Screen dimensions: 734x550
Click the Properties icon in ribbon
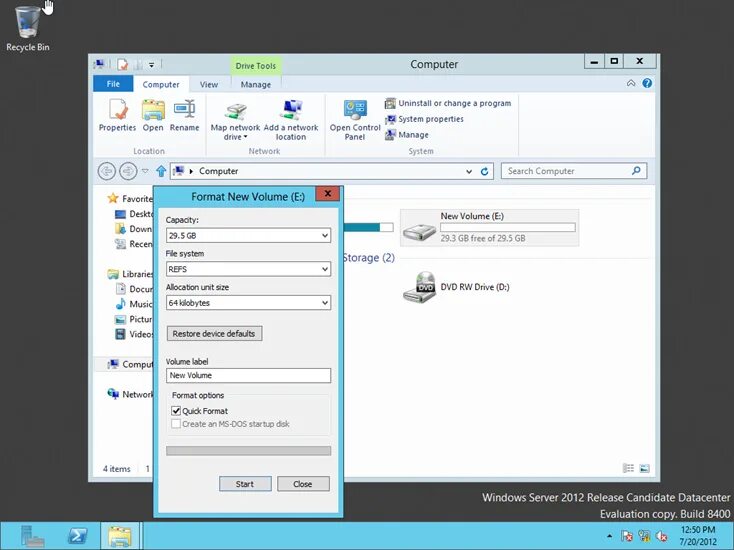click(x=117, y=115)
